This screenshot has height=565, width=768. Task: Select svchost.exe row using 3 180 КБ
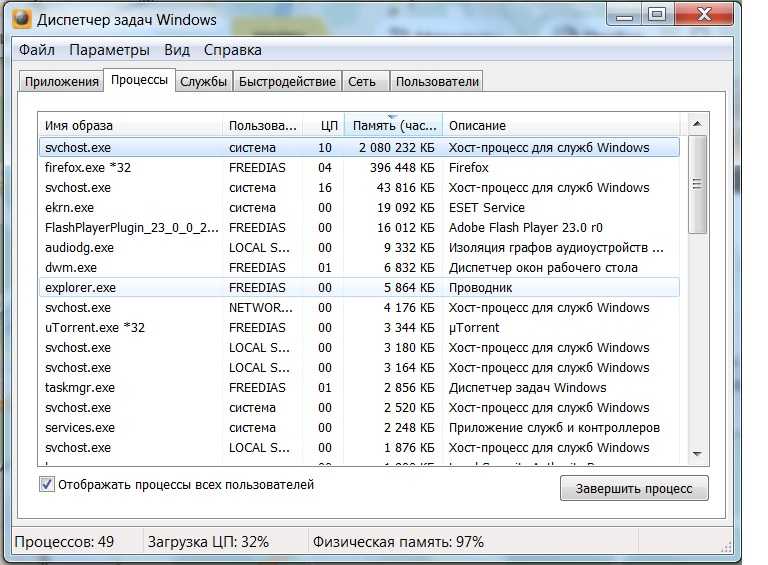click(x=359, y=348)
